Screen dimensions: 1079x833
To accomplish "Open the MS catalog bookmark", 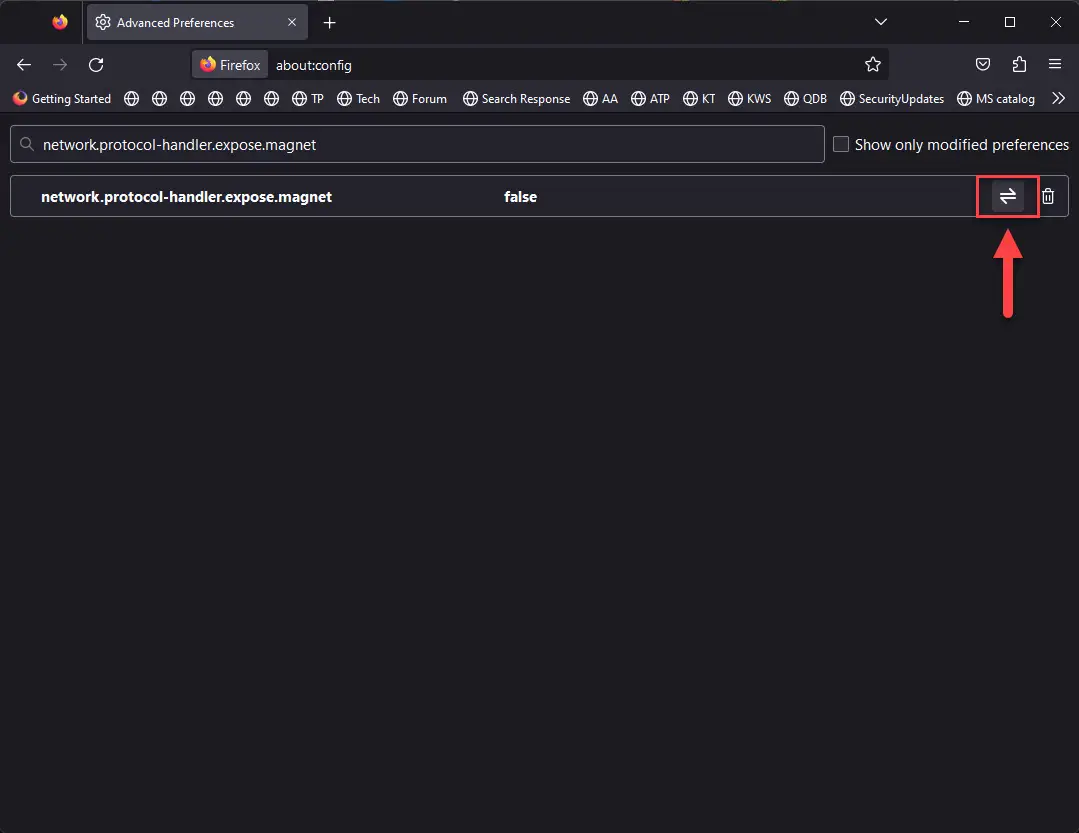I will pyautogui.click(x=996, y=98).
